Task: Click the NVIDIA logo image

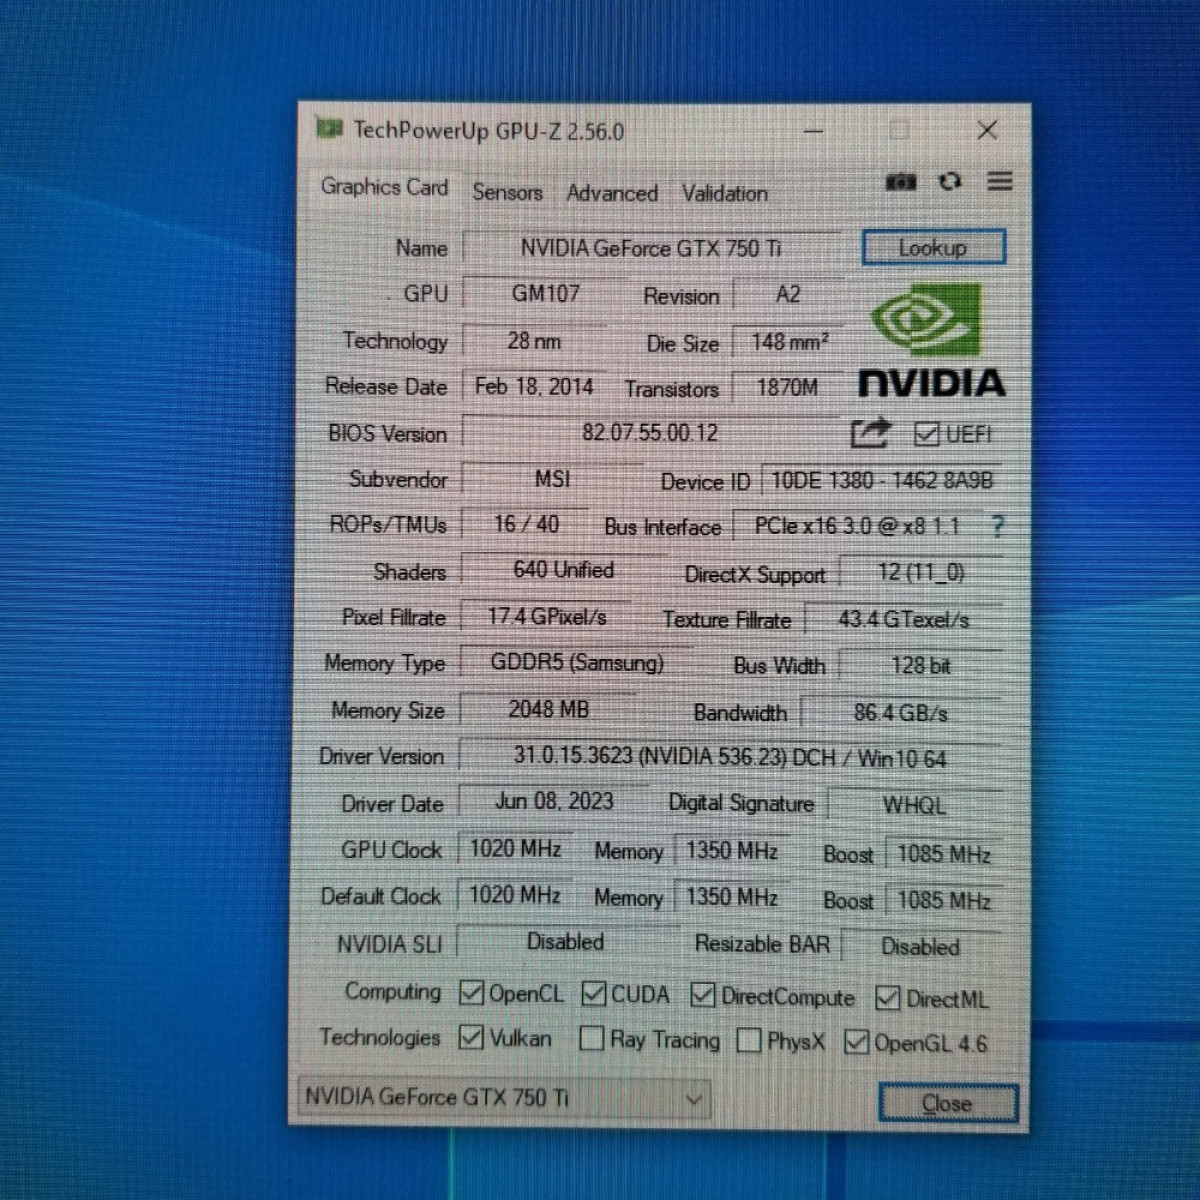Action: coord(932,341)
